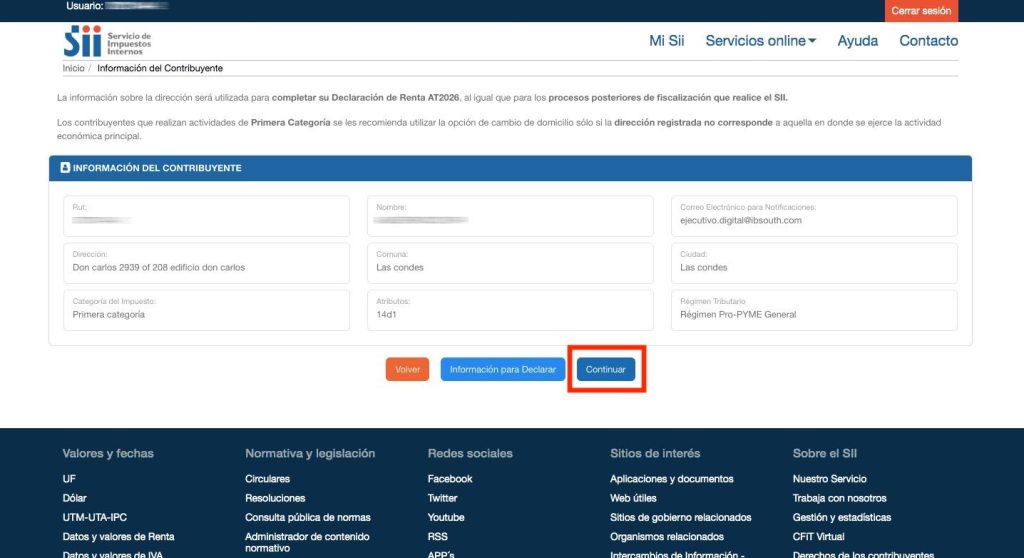The image size is (1024, 558).
Task: Open the Youtube footer link
Action: 446,517
